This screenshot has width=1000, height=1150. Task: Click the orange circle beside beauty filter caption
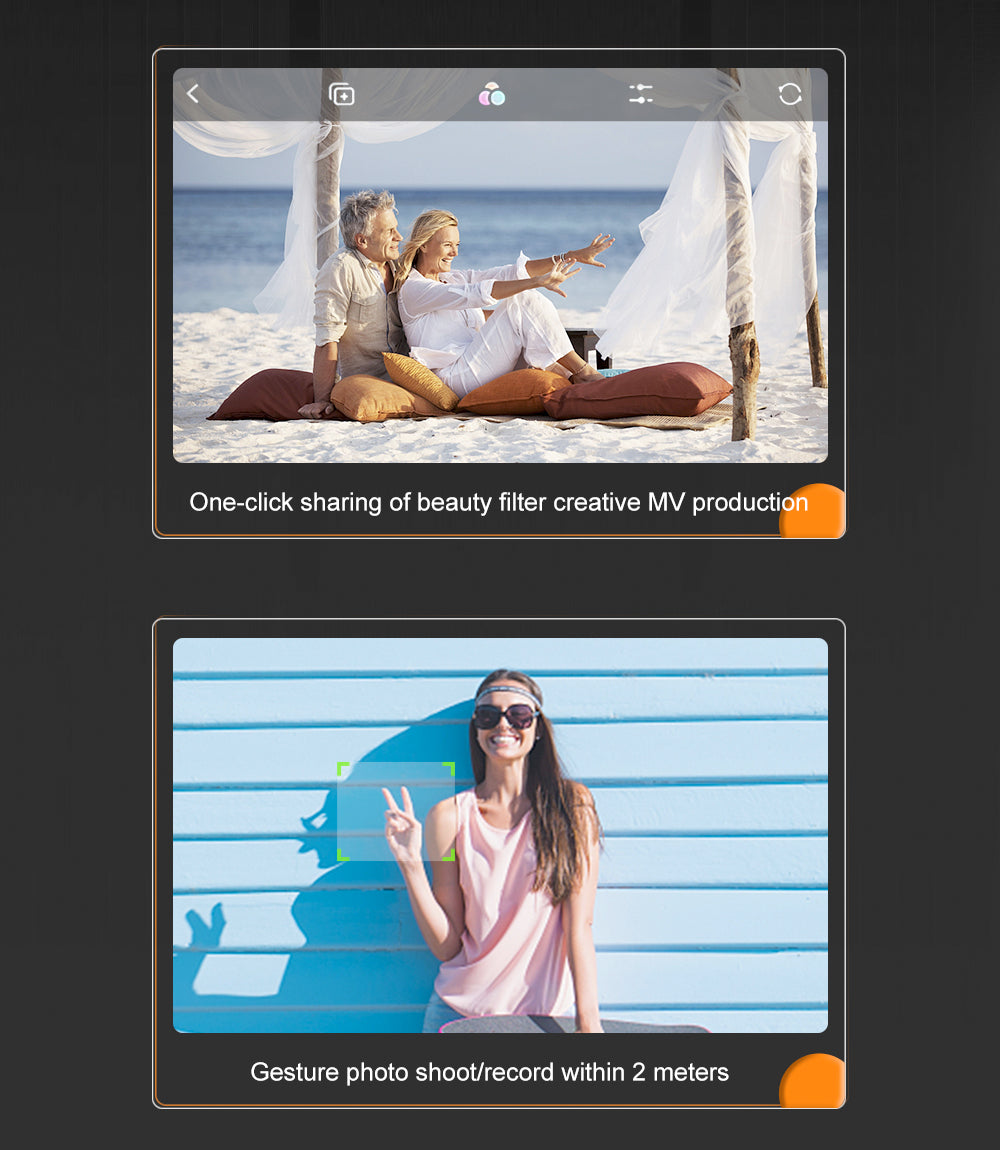813,512
